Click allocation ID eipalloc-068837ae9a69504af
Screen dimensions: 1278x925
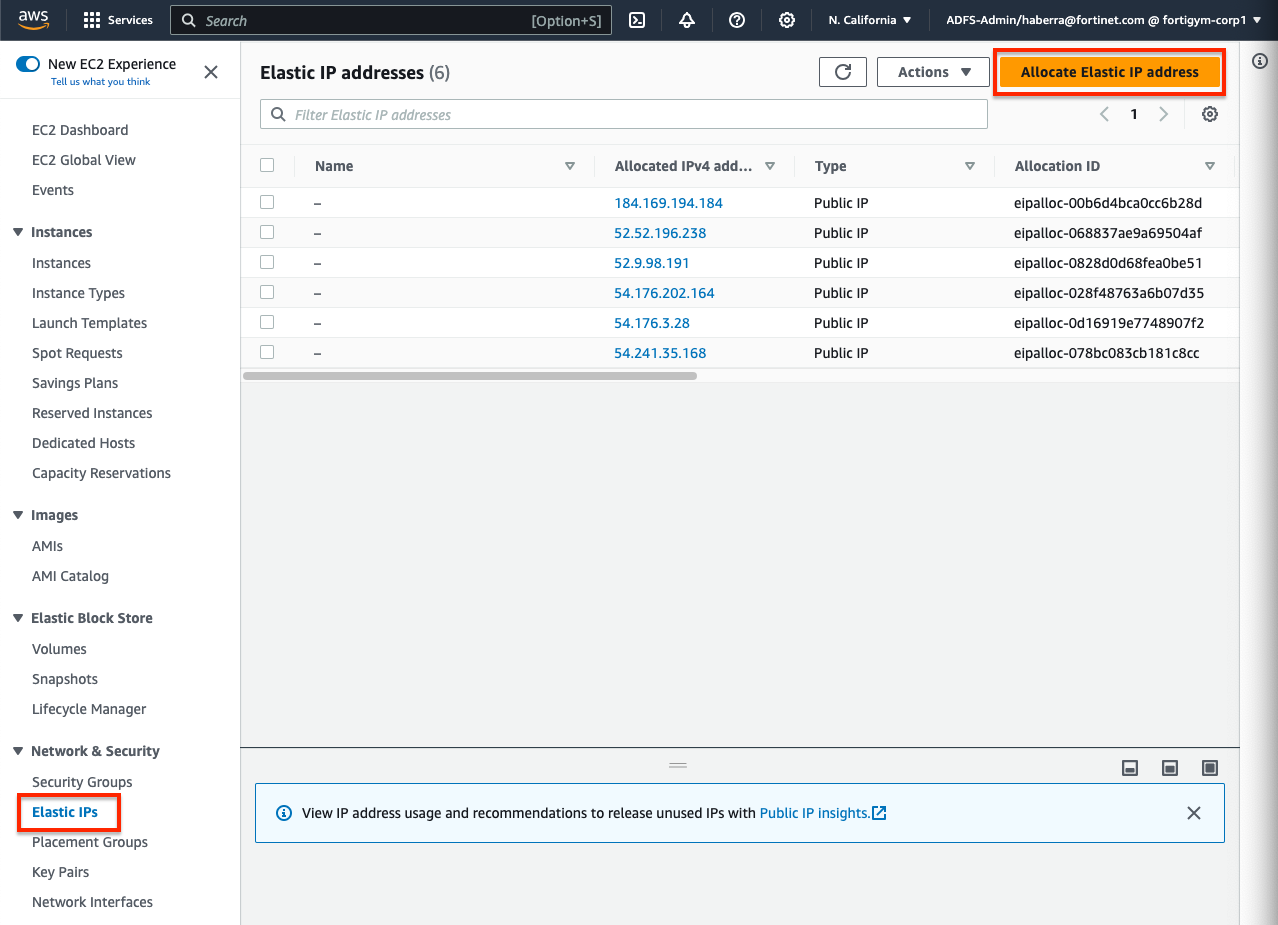[1108, 233]
